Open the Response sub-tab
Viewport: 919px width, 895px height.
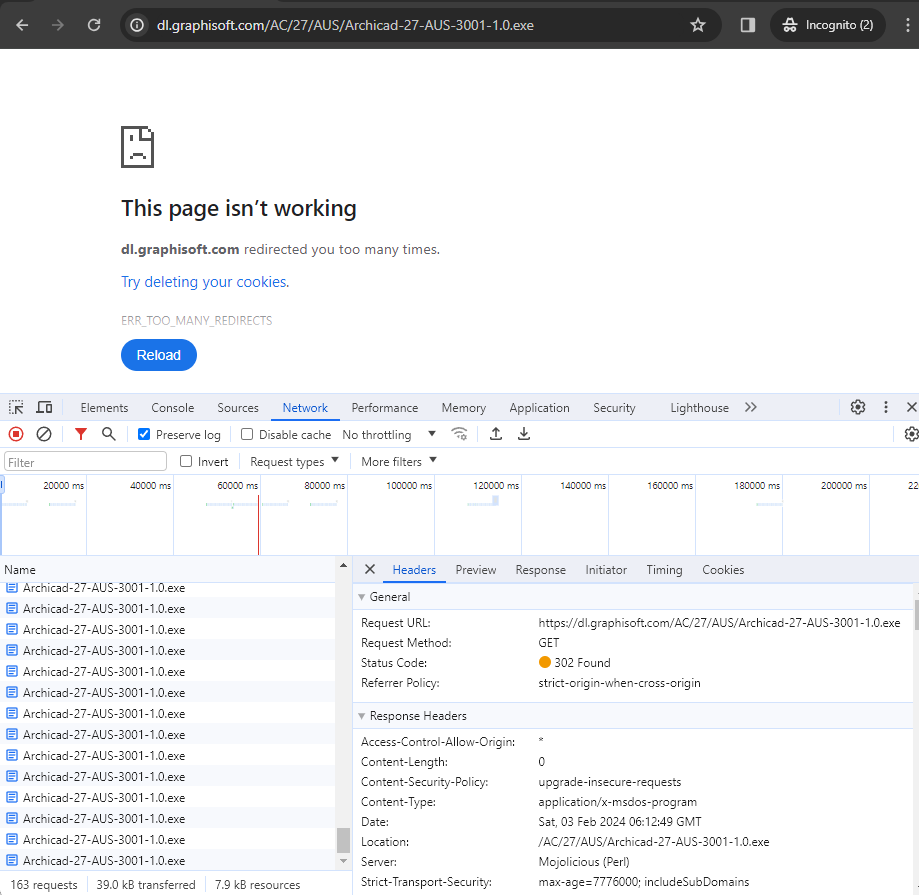coord(540,570)
